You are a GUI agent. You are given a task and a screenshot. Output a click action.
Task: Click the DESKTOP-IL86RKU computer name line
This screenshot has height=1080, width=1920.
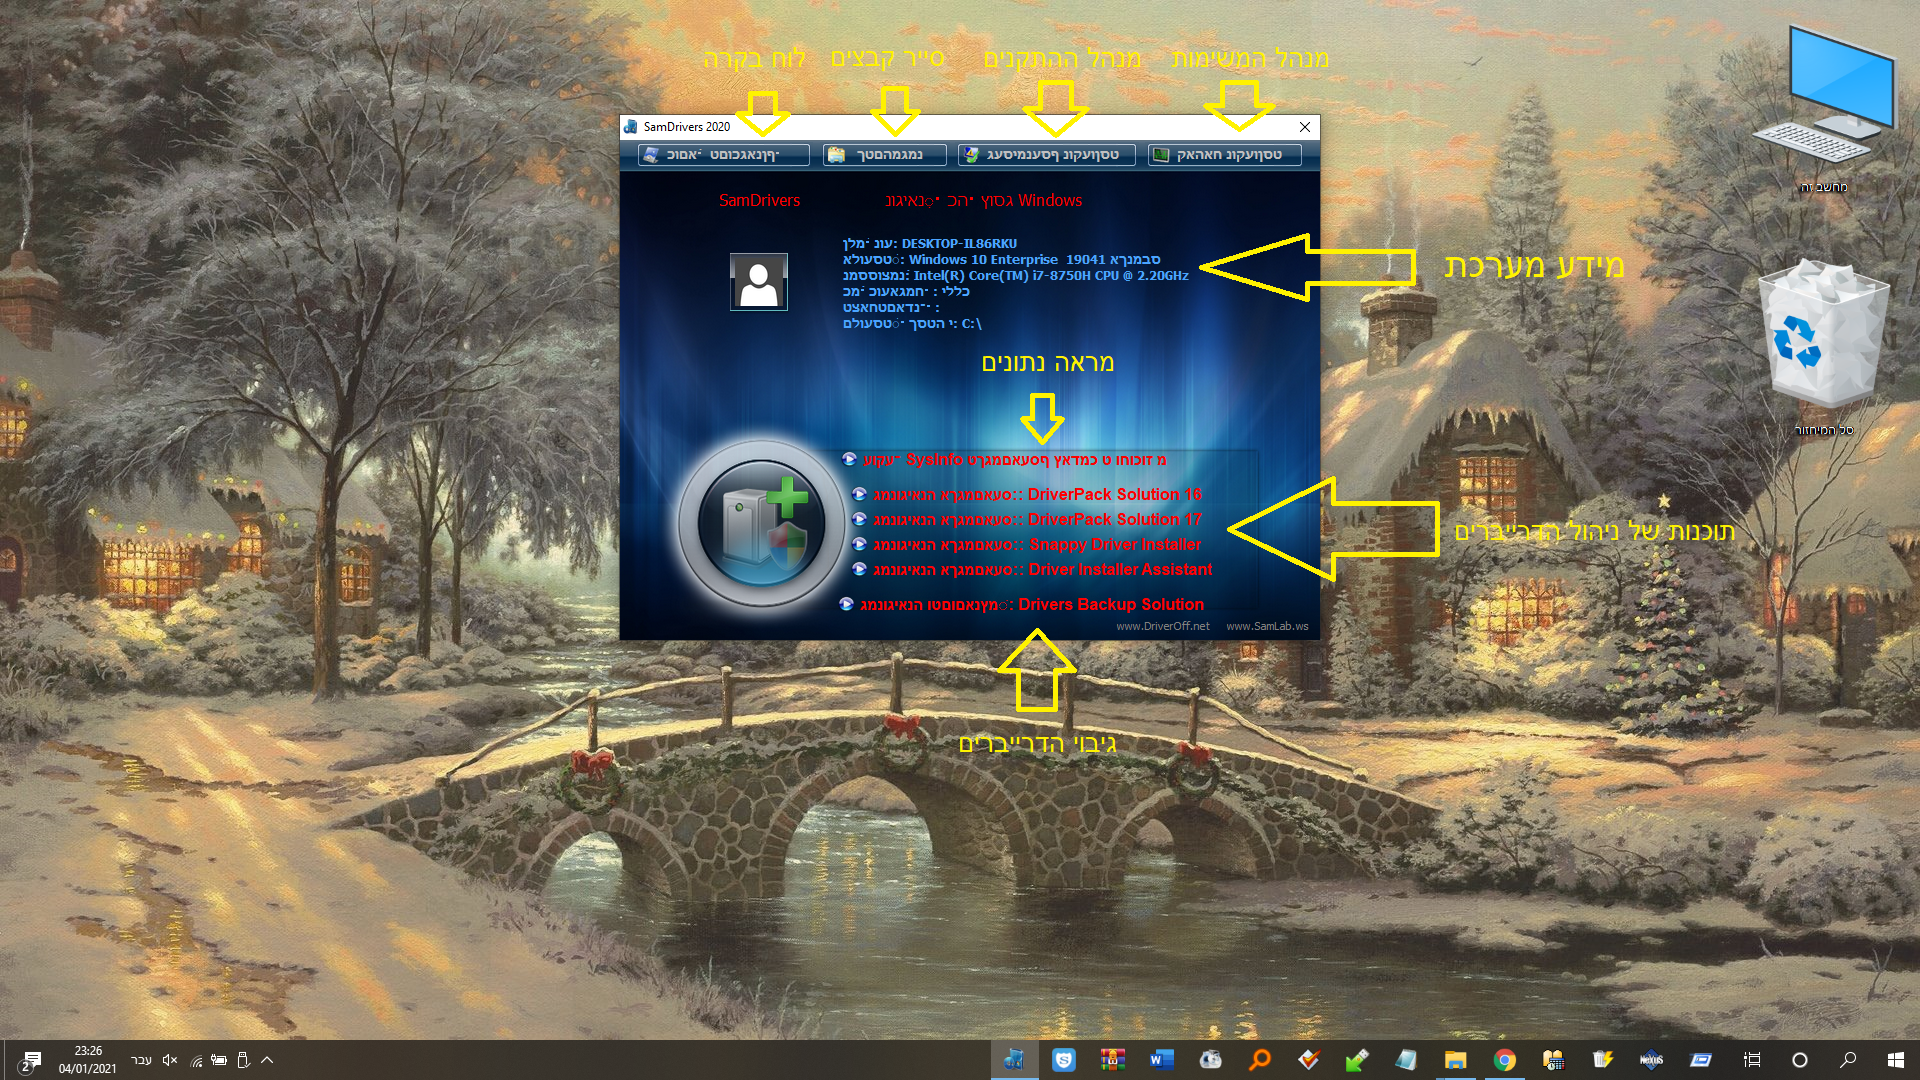click(x=930, y=243)
